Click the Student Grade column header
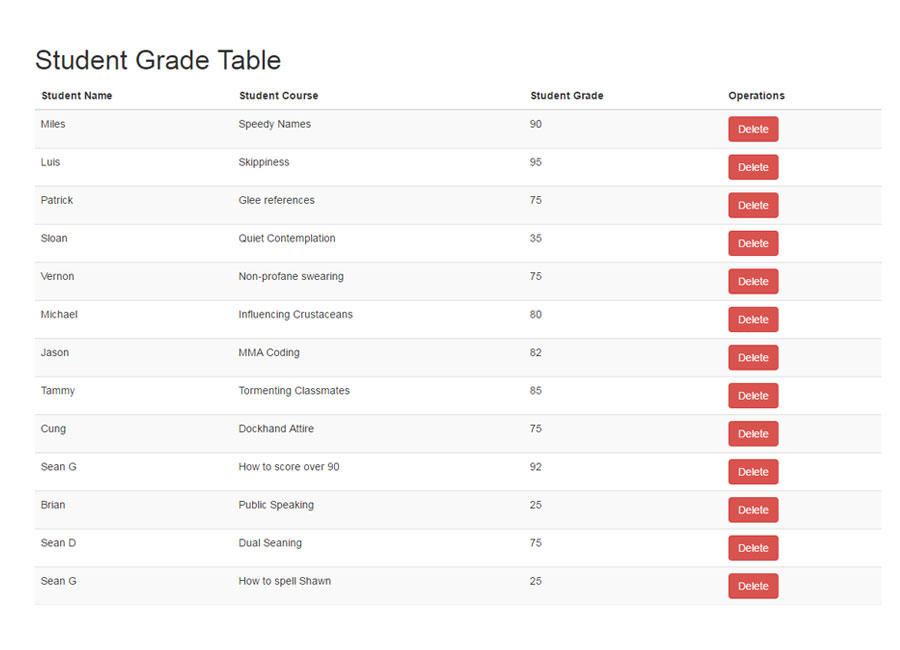The width and height of the screenshot is (900, 650). pos(567,95)
